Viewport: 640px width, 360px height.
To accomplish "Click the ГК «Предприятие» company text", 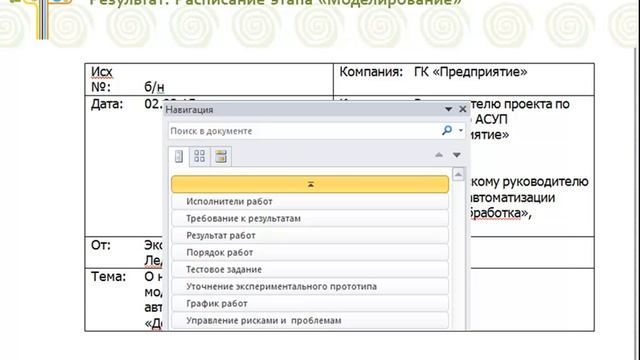I will click(471, 72).
